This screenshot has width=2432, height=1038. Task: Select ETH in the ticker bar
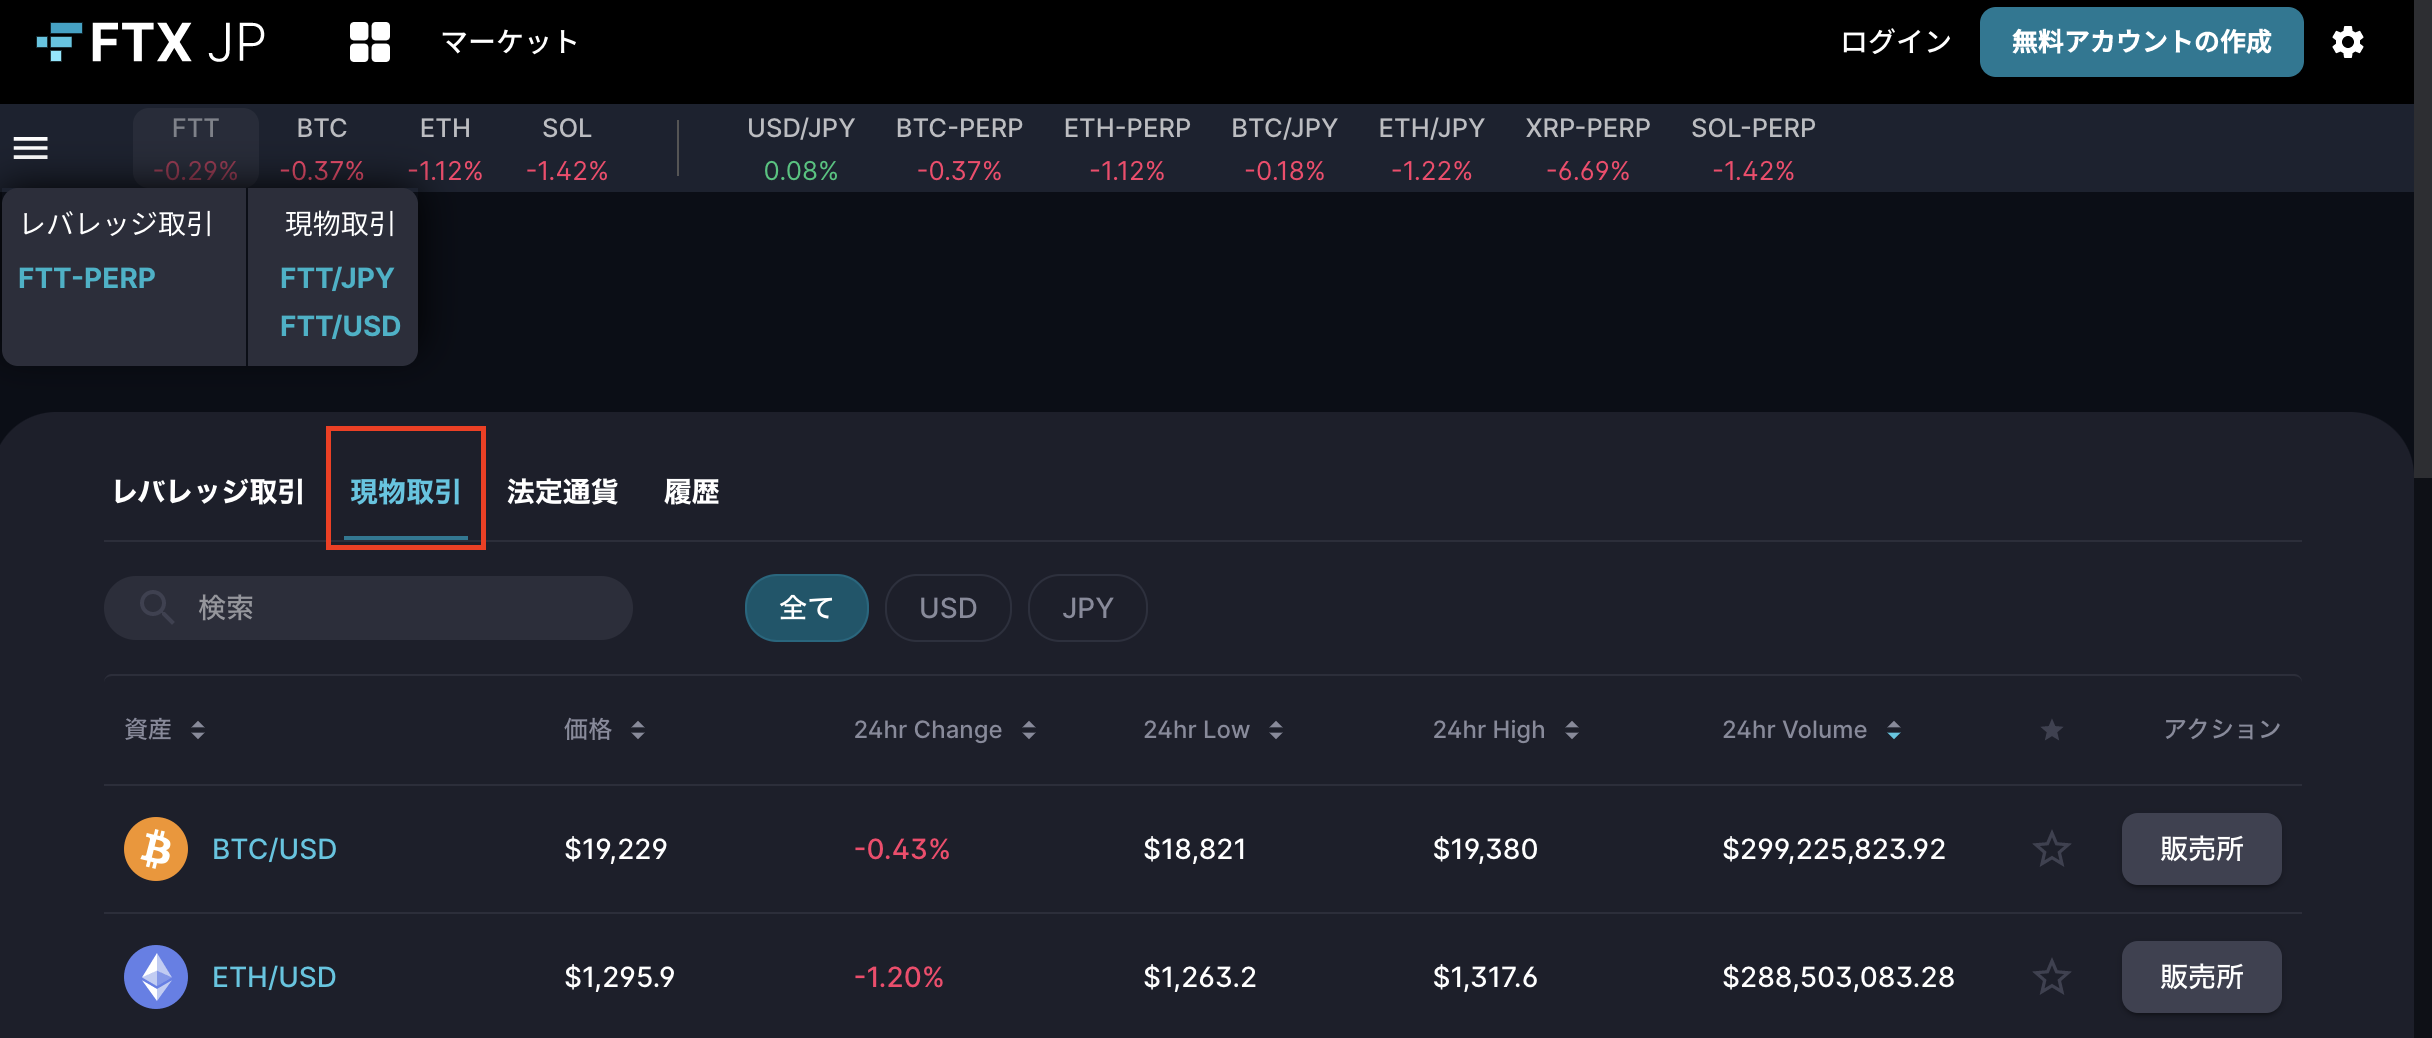point(445,149)
